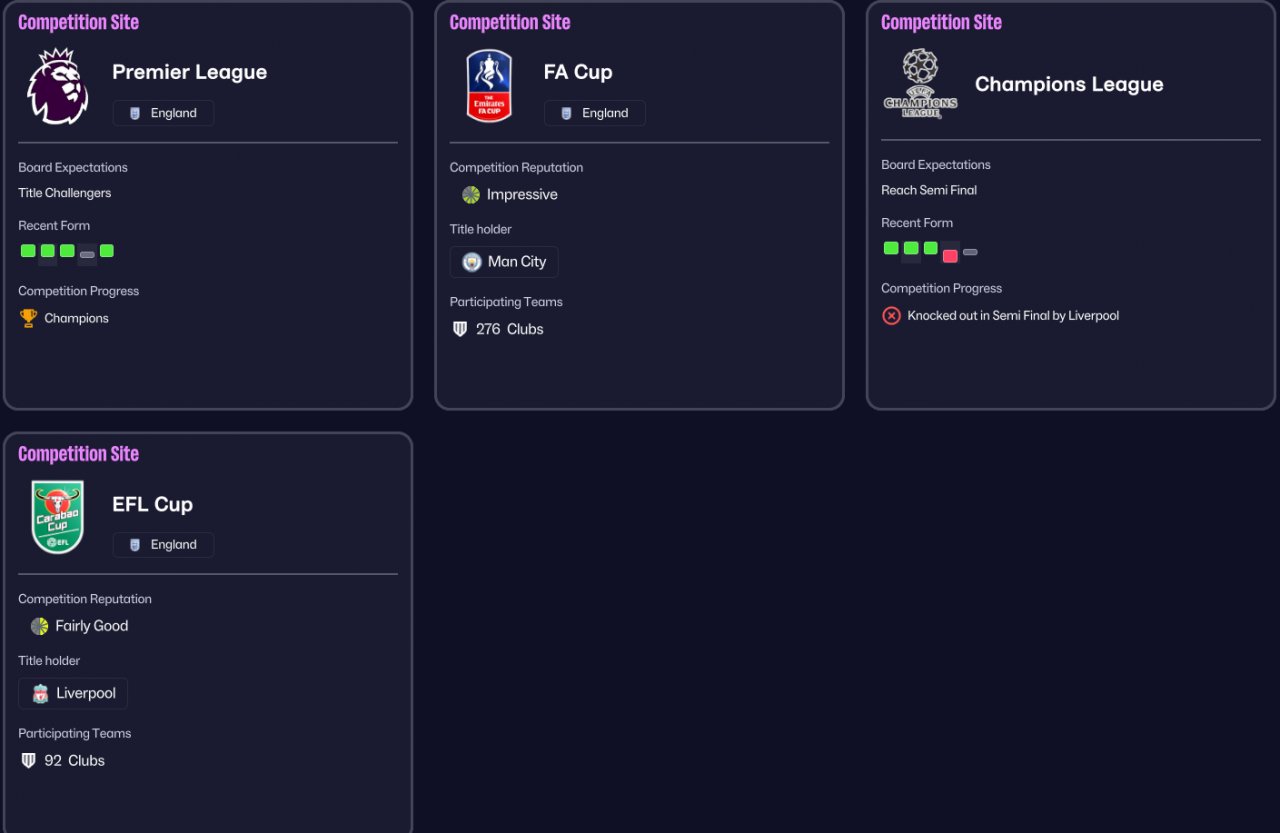The height and width of the screenshot is (833, 1280).
Task: Click Competition Site heading on Premier League card
Action: pyautogui.click(x=78, y=22)
